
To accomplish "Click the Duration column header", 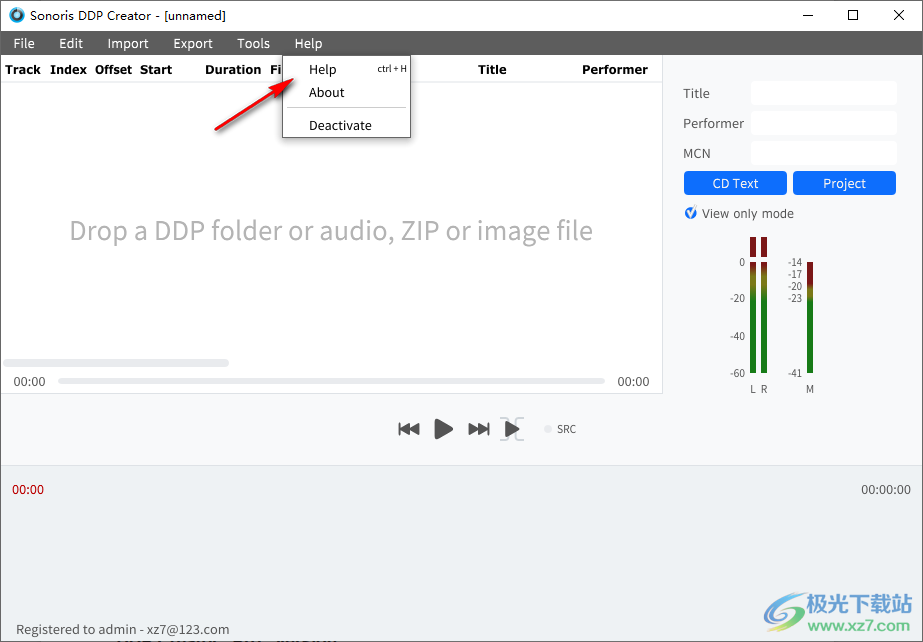I will point(232,69).
